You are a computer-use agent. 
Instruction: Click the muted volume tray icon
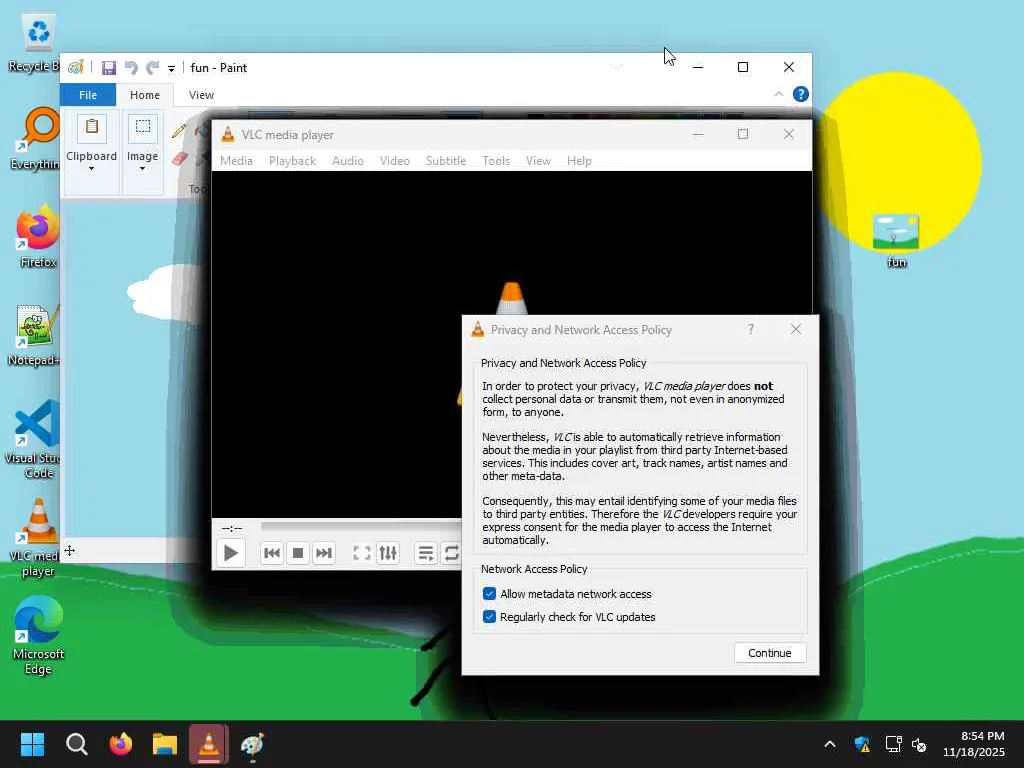tap(919, 744)
